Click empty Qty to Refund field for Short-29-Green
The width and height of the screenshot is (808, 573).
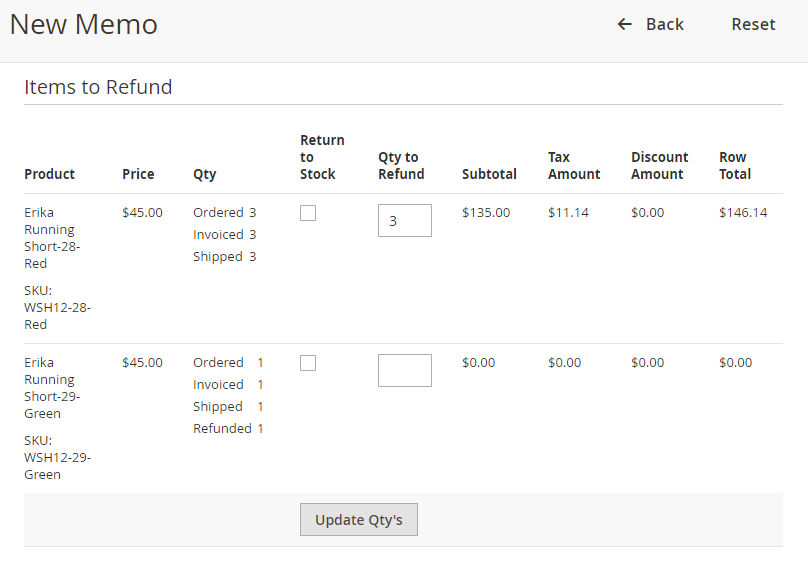[404, 370]
